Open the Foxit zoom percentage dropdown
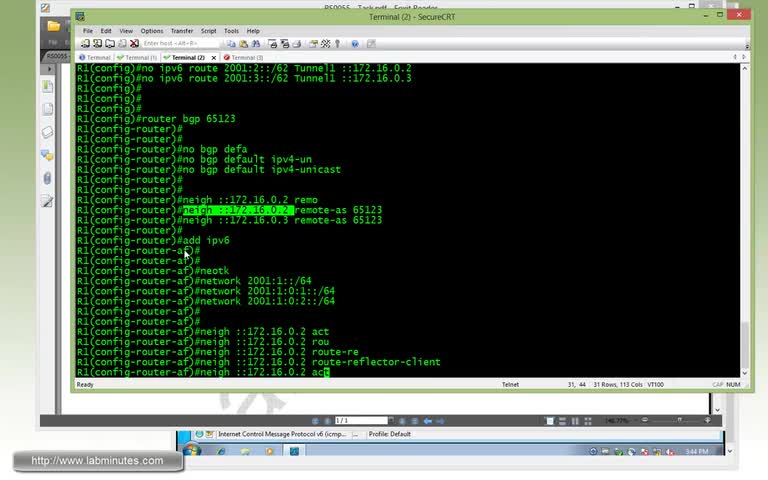768x480 pixels. click(635, 421)
